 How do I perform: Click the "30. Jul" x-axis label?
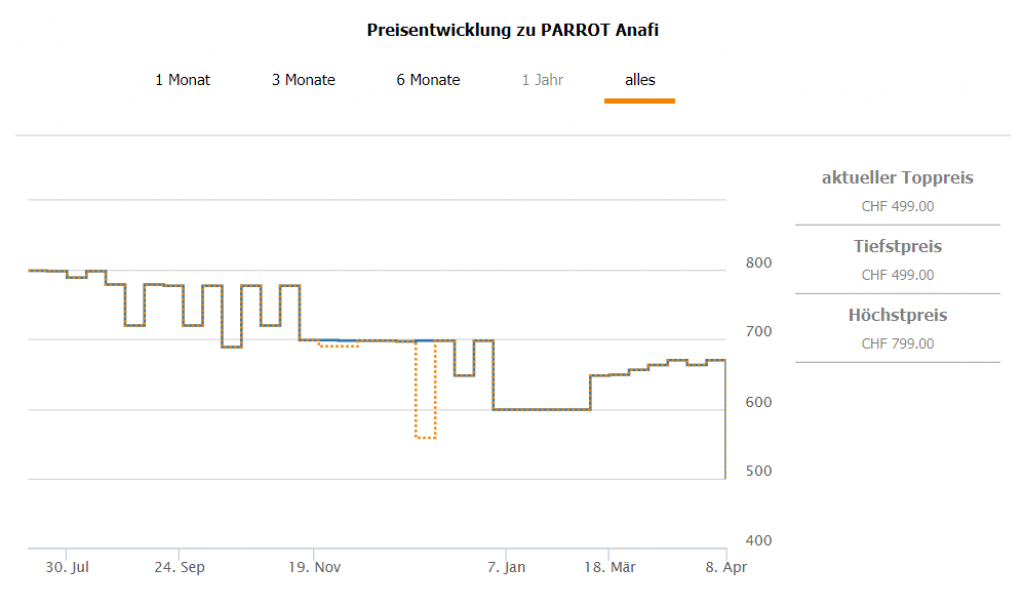click(66, 567)
